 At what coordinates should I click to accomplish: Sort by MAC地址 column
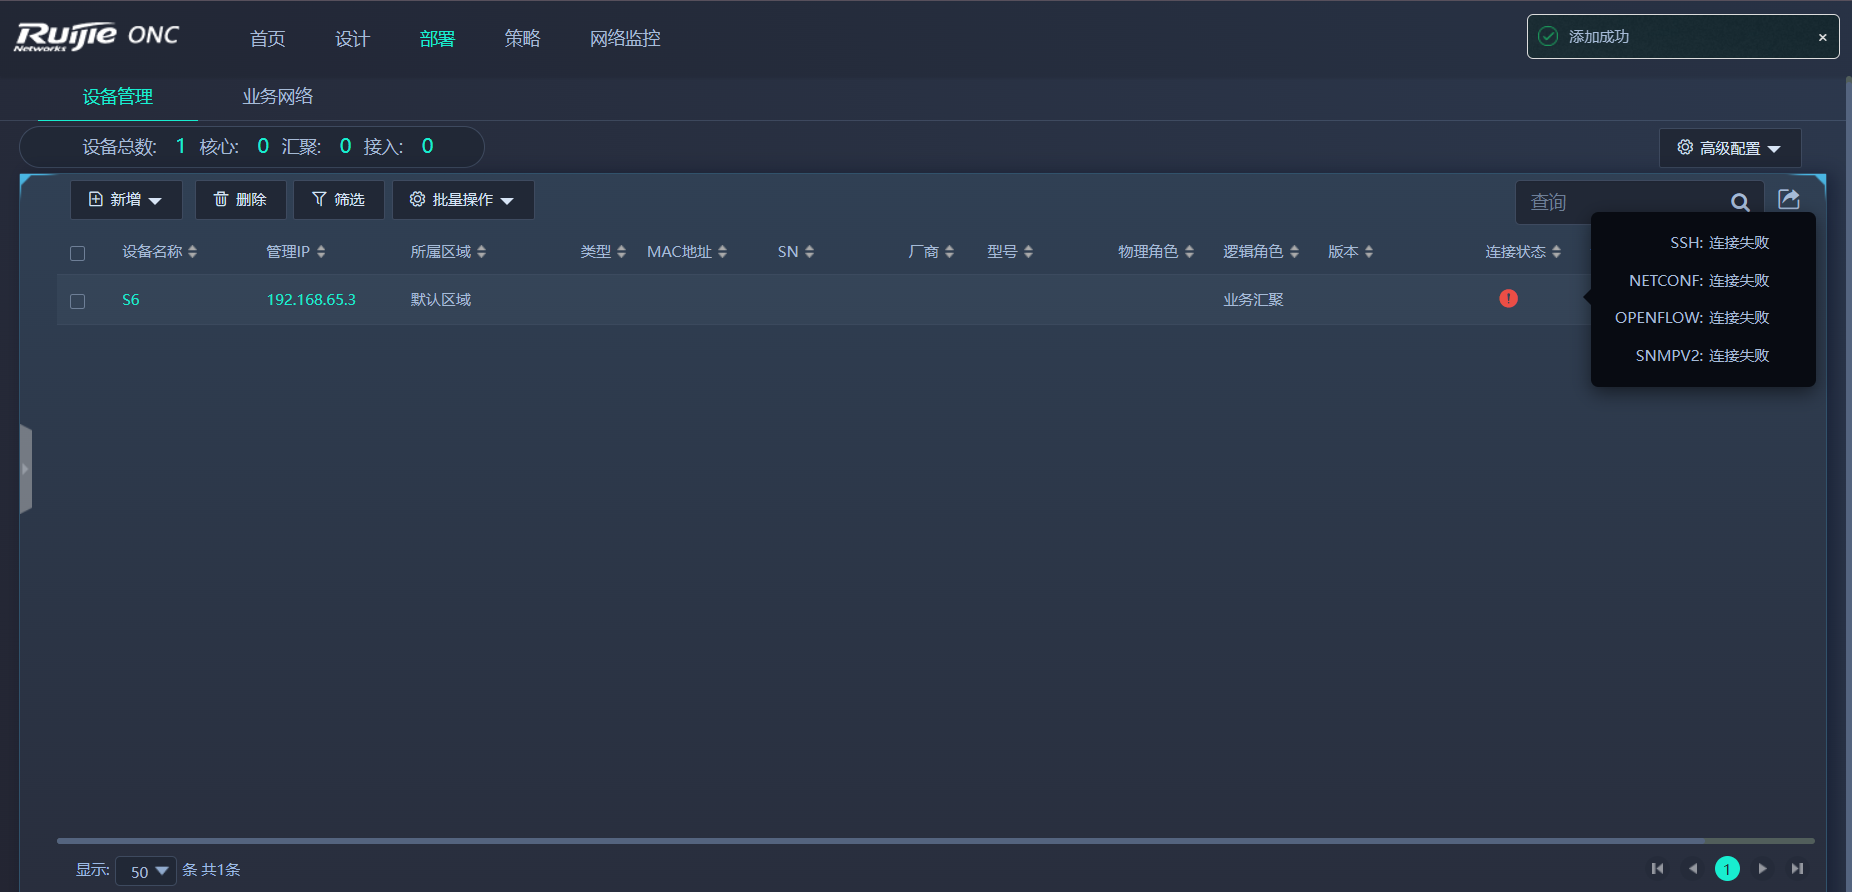(687, 252)
